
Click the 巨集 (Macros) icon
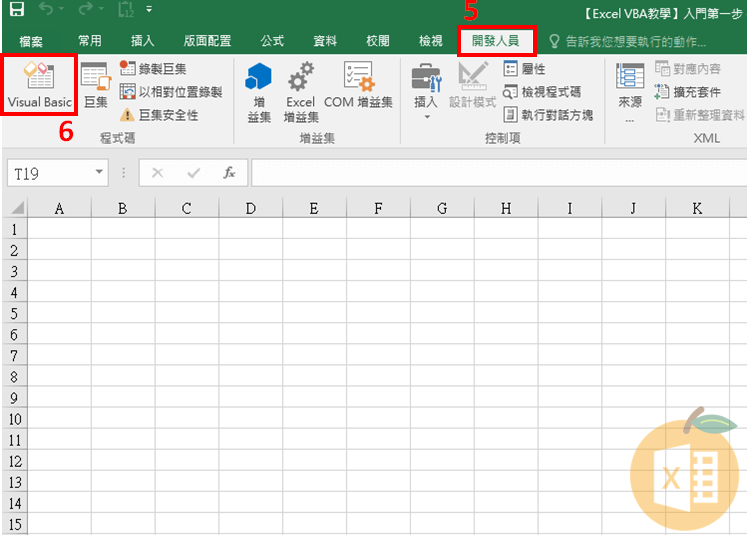[95, 86]
